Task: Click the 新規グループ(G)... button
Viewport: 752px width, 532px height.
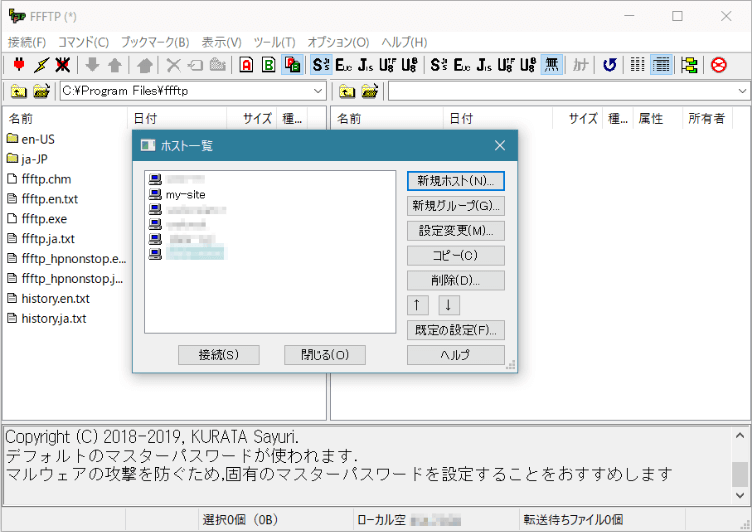Action: (456, 206)
